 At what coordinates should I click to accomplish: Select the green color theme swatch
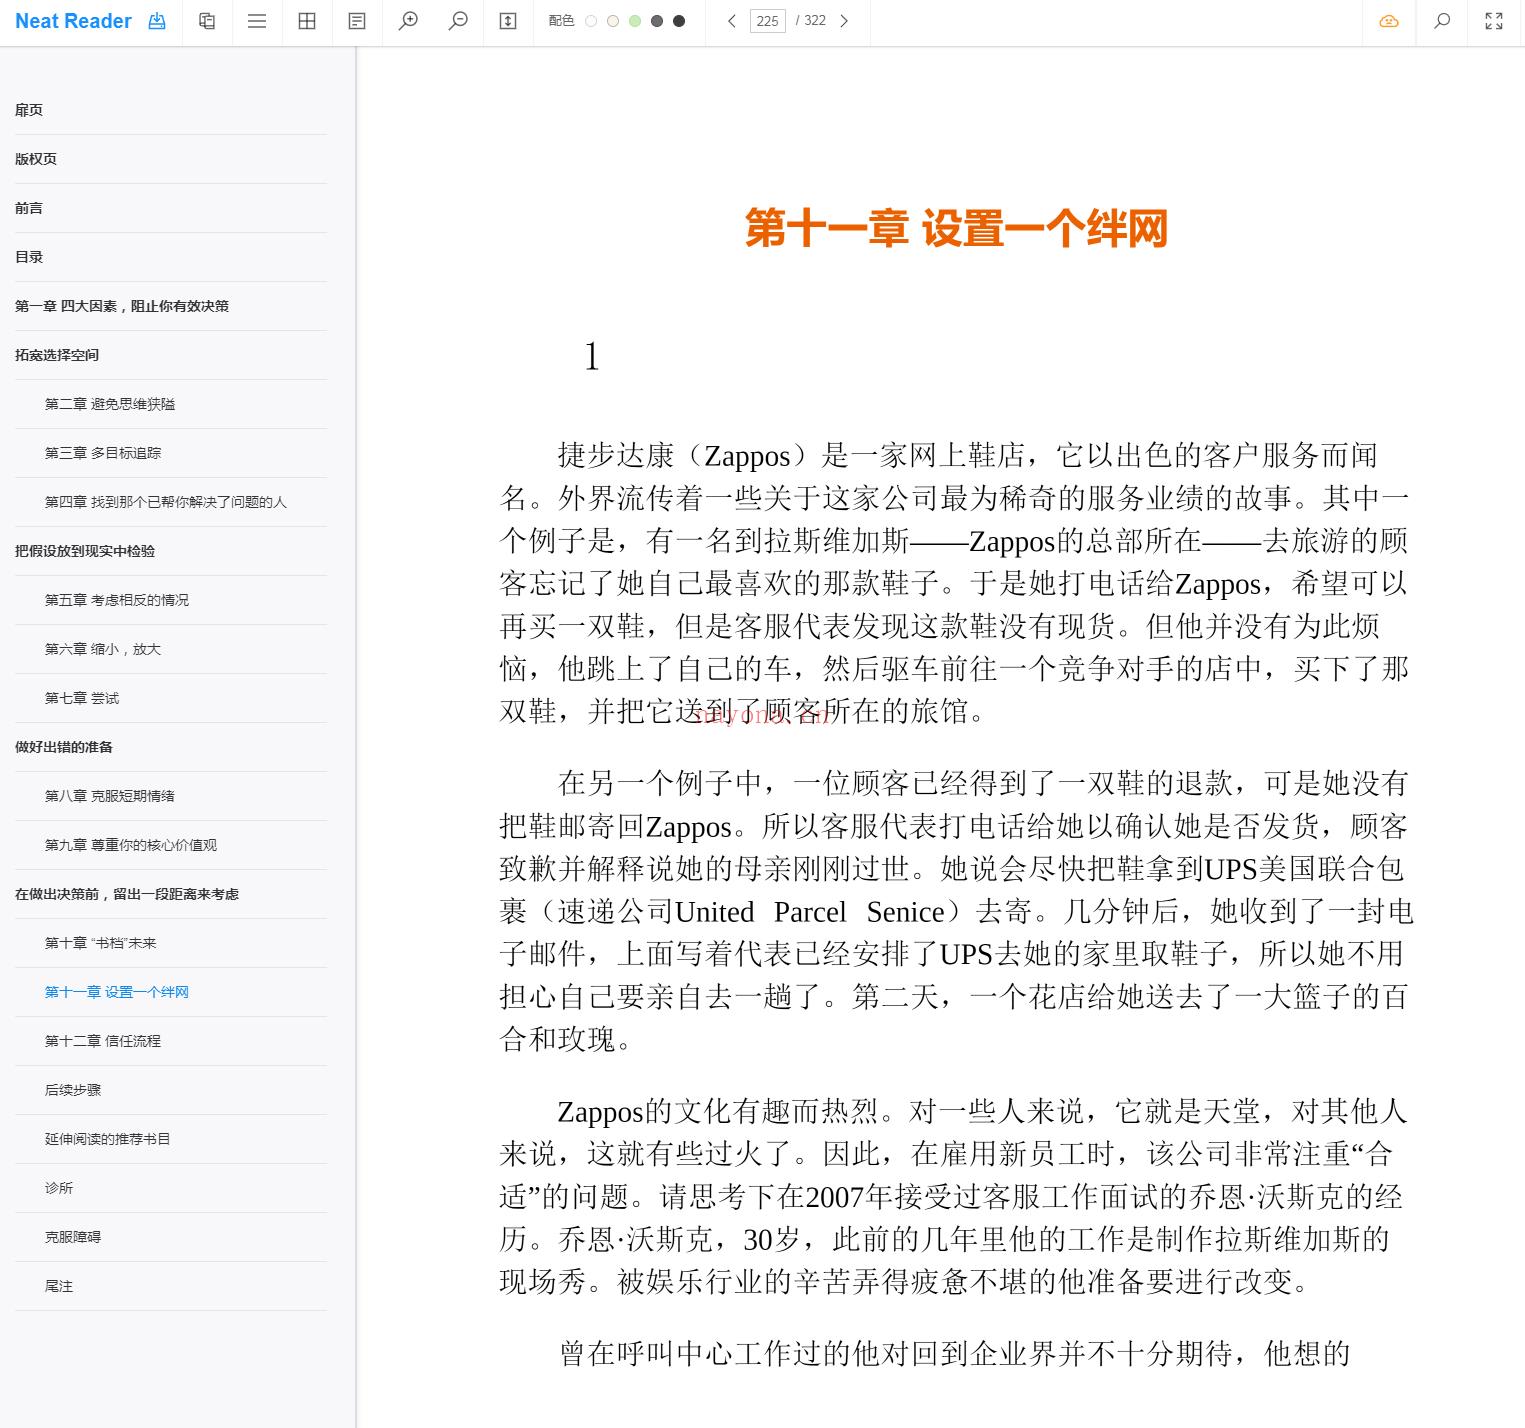coord(635,21)
